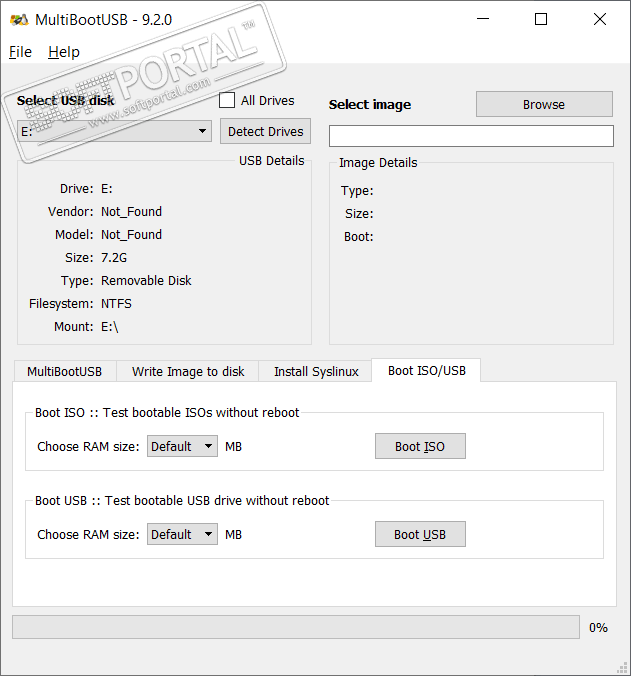Screen dimensions: 631x676
Task: Switch to the MultiBootUSB tab
Action: coord(65,371)
